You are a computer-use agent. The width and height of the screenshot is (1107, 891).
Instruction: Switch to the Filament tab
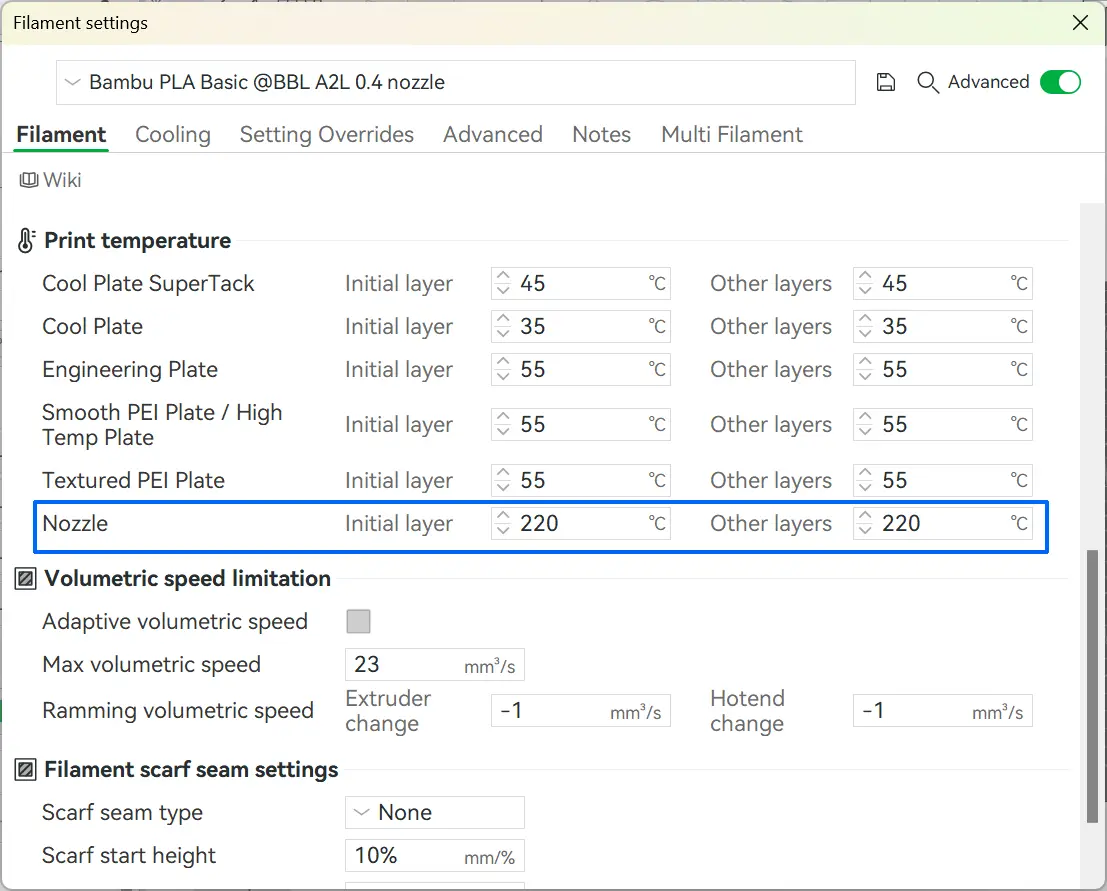pyautogui.click(x=61, y=134)
